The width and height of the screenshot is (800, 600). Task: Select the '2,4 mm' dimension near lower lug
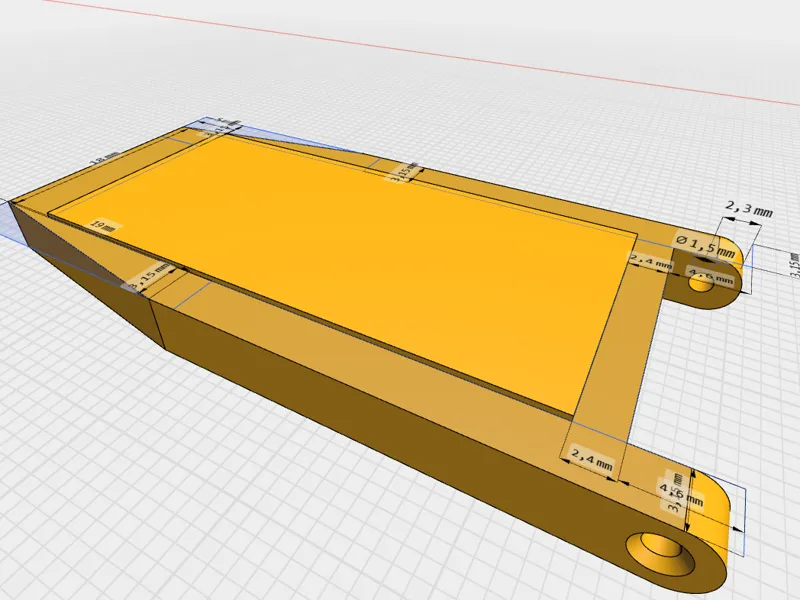coord(592,459)
